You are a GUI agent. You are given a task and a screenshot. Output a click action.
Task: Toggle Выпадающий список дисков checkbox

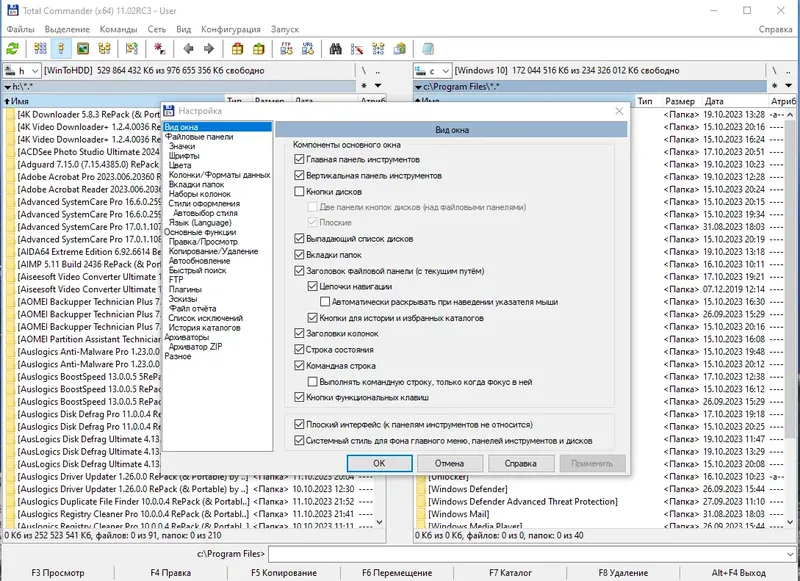(x=299, y=239)
